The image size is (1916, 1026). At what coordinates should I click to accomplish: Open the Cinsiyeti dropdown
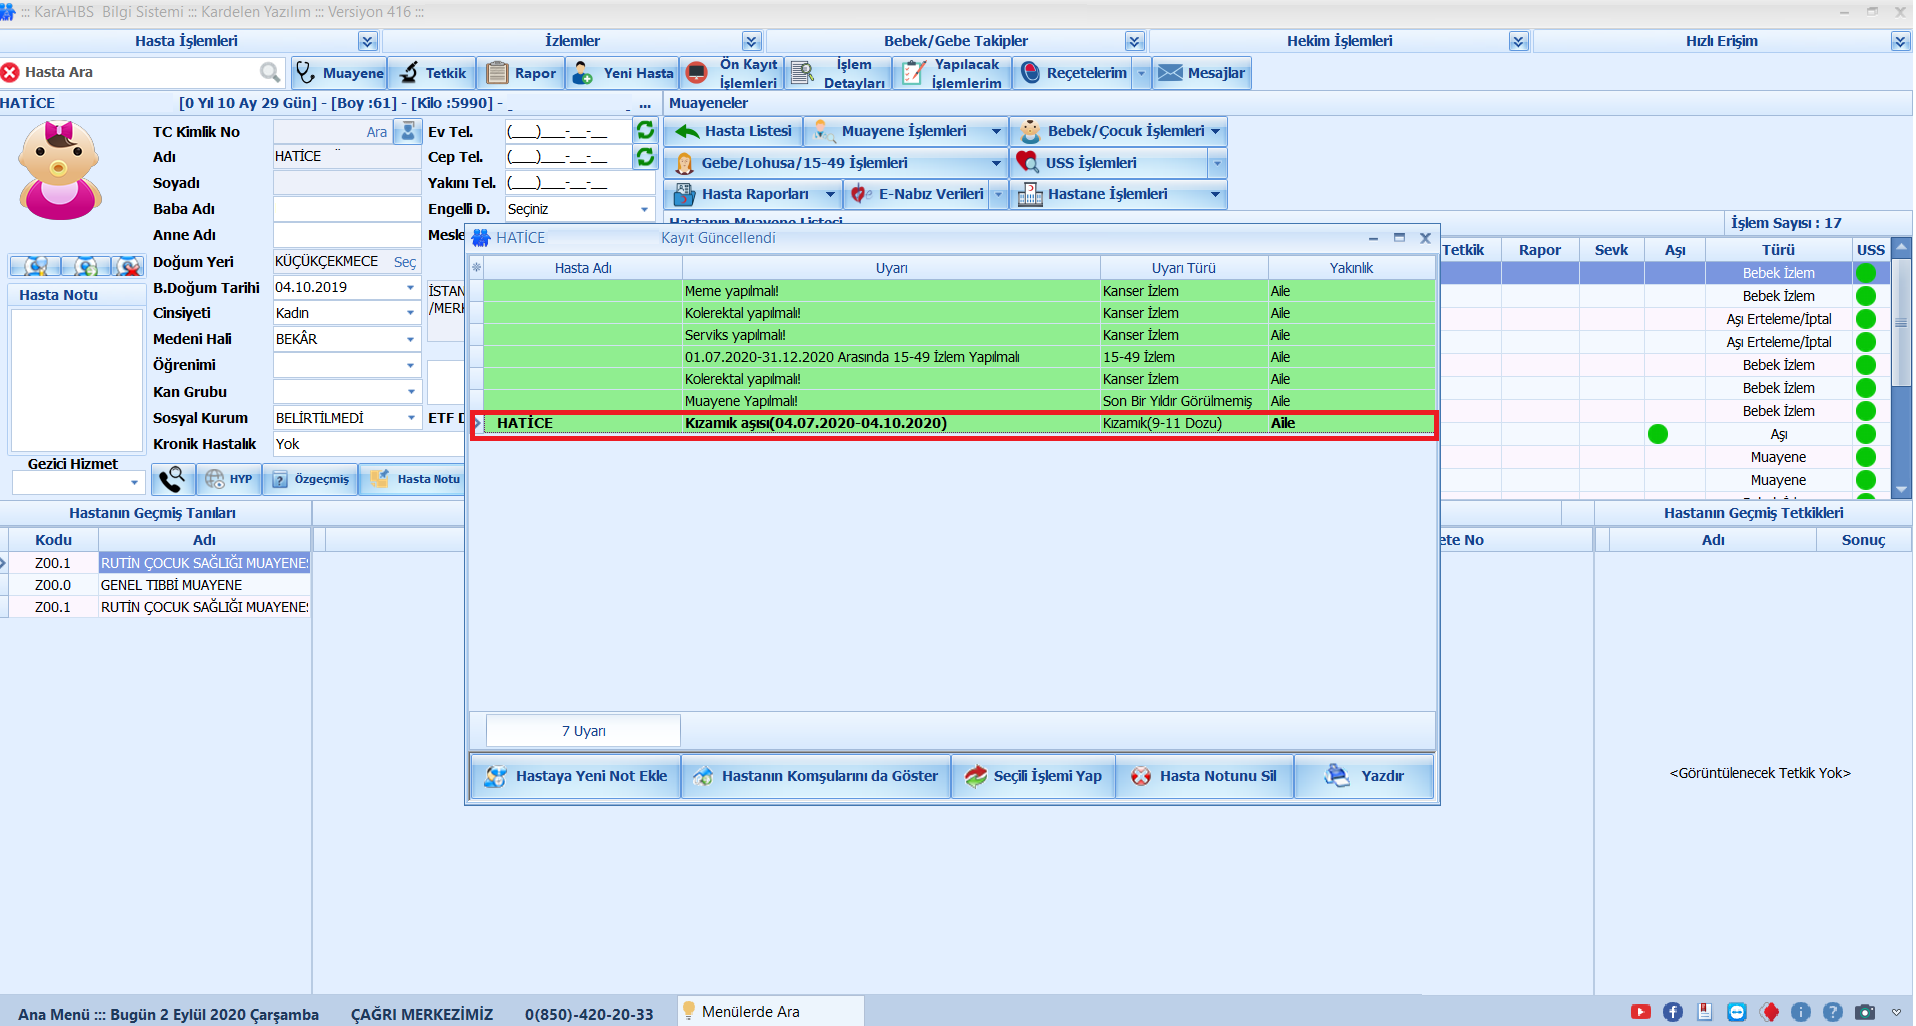tap(410, 313)
